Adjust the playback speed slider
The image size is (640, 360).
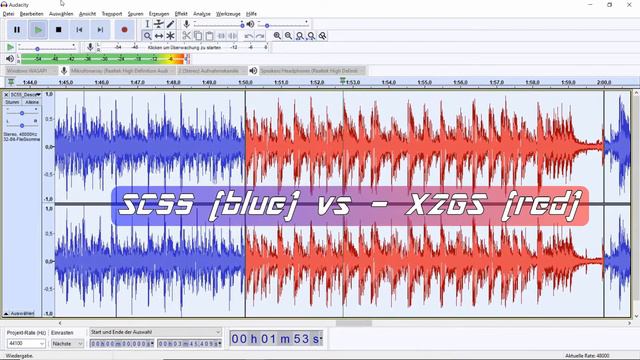47,48
